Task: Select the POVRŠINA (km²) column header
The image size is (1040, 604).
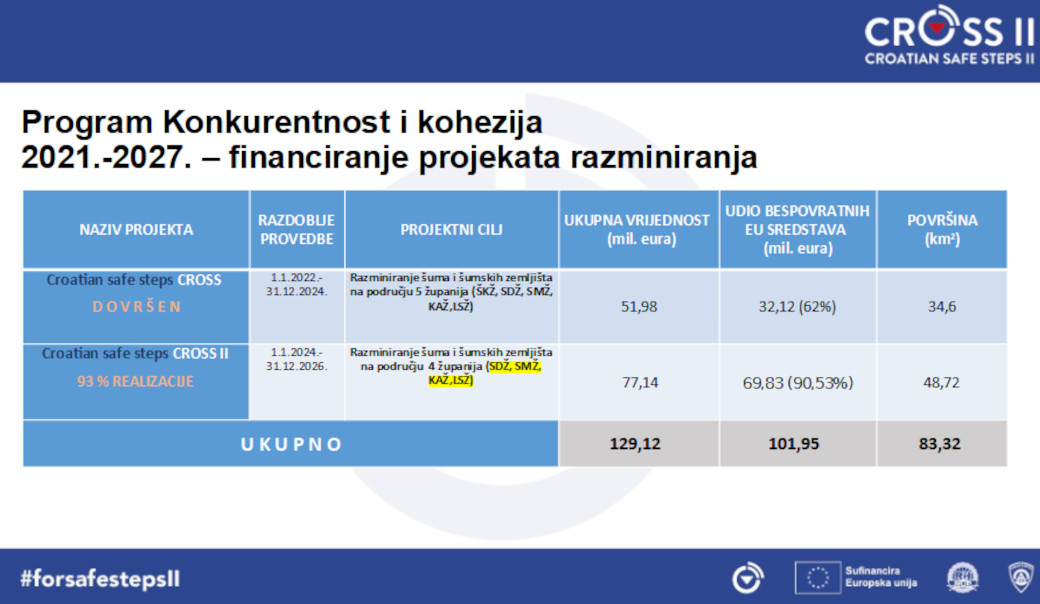Action: coord(941,229)
